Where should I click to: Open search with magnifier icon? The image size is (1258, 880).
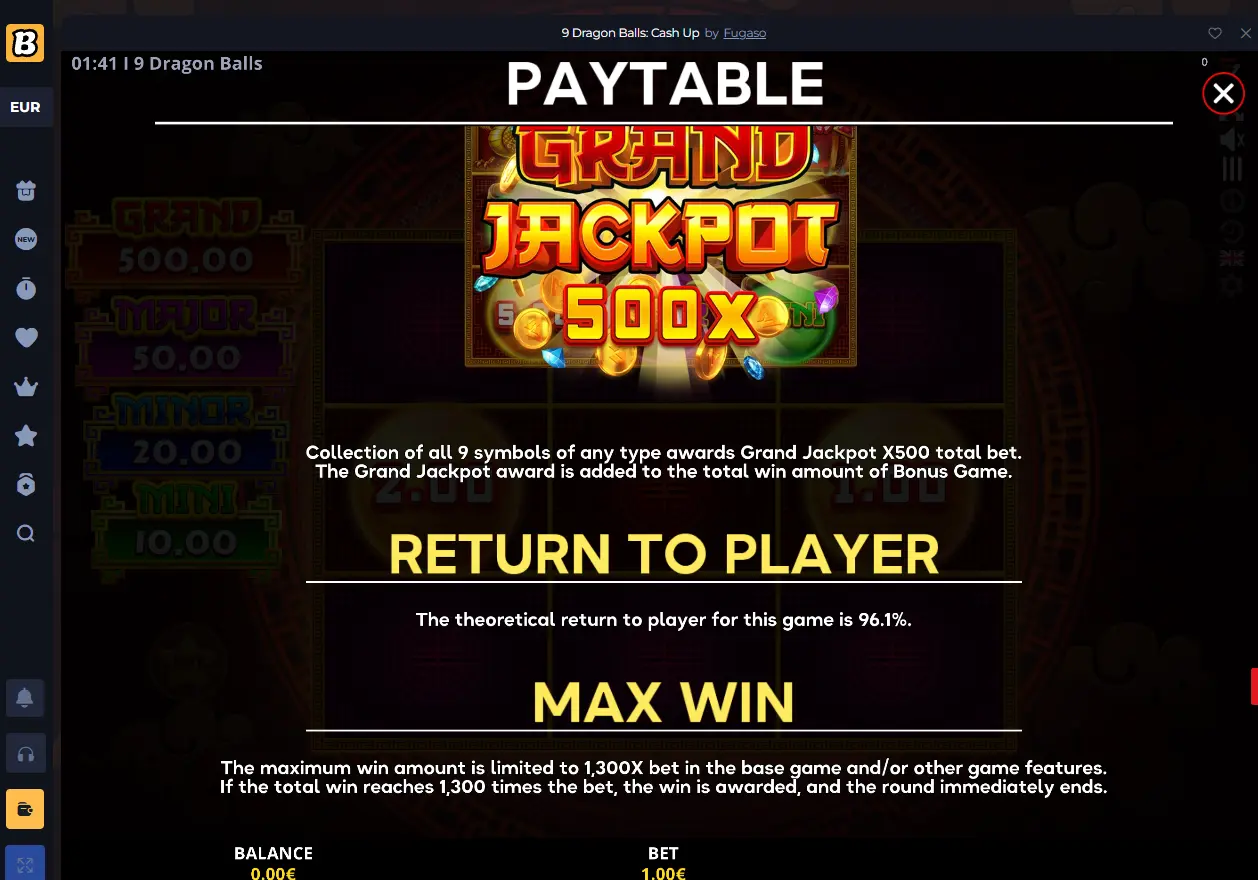point(26,533)
